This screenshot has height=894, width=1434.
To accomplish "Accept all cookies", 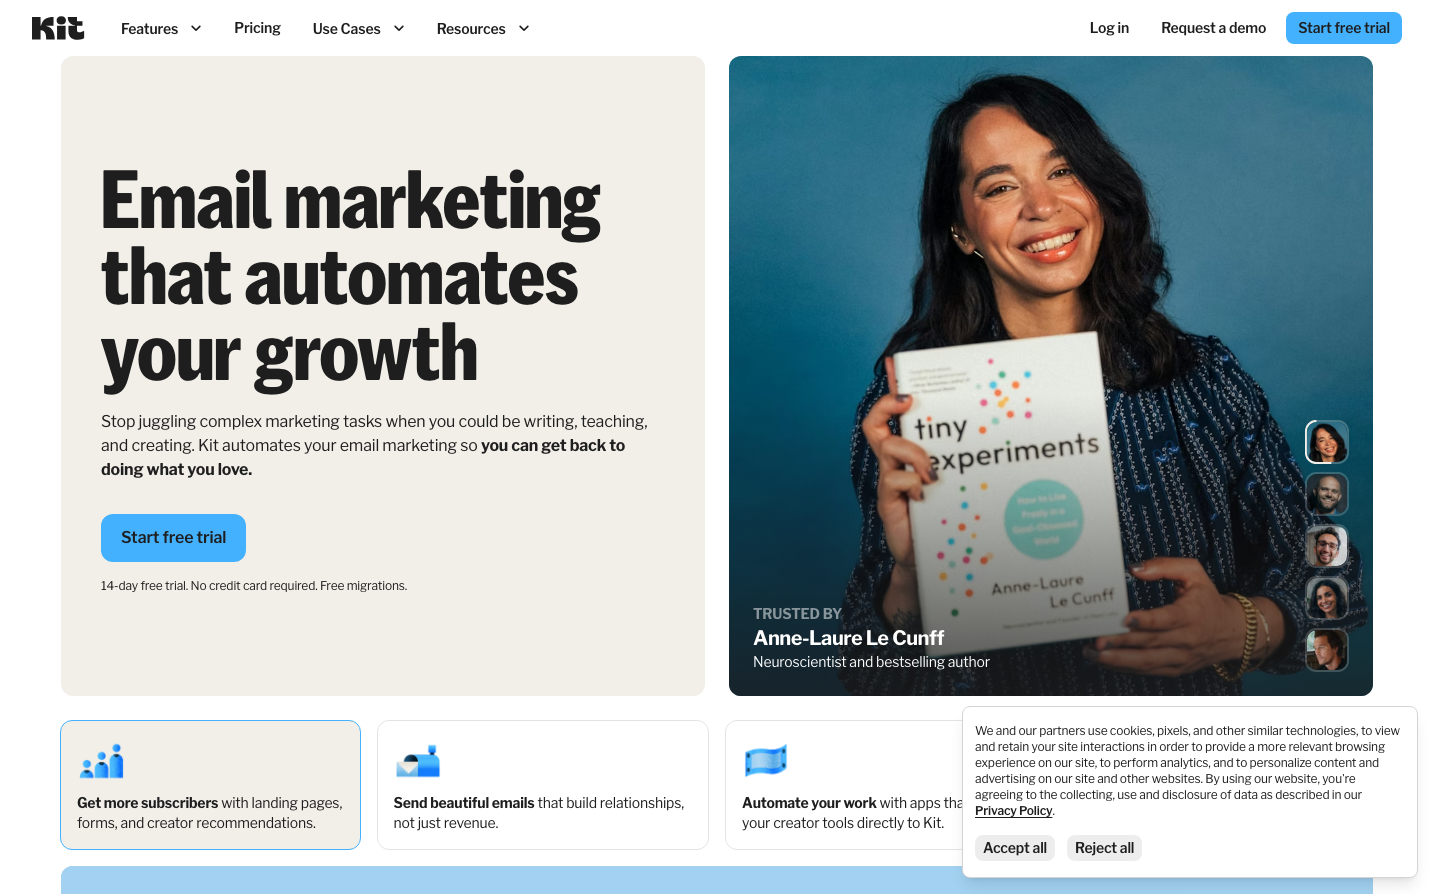I will coord(1015,848).
